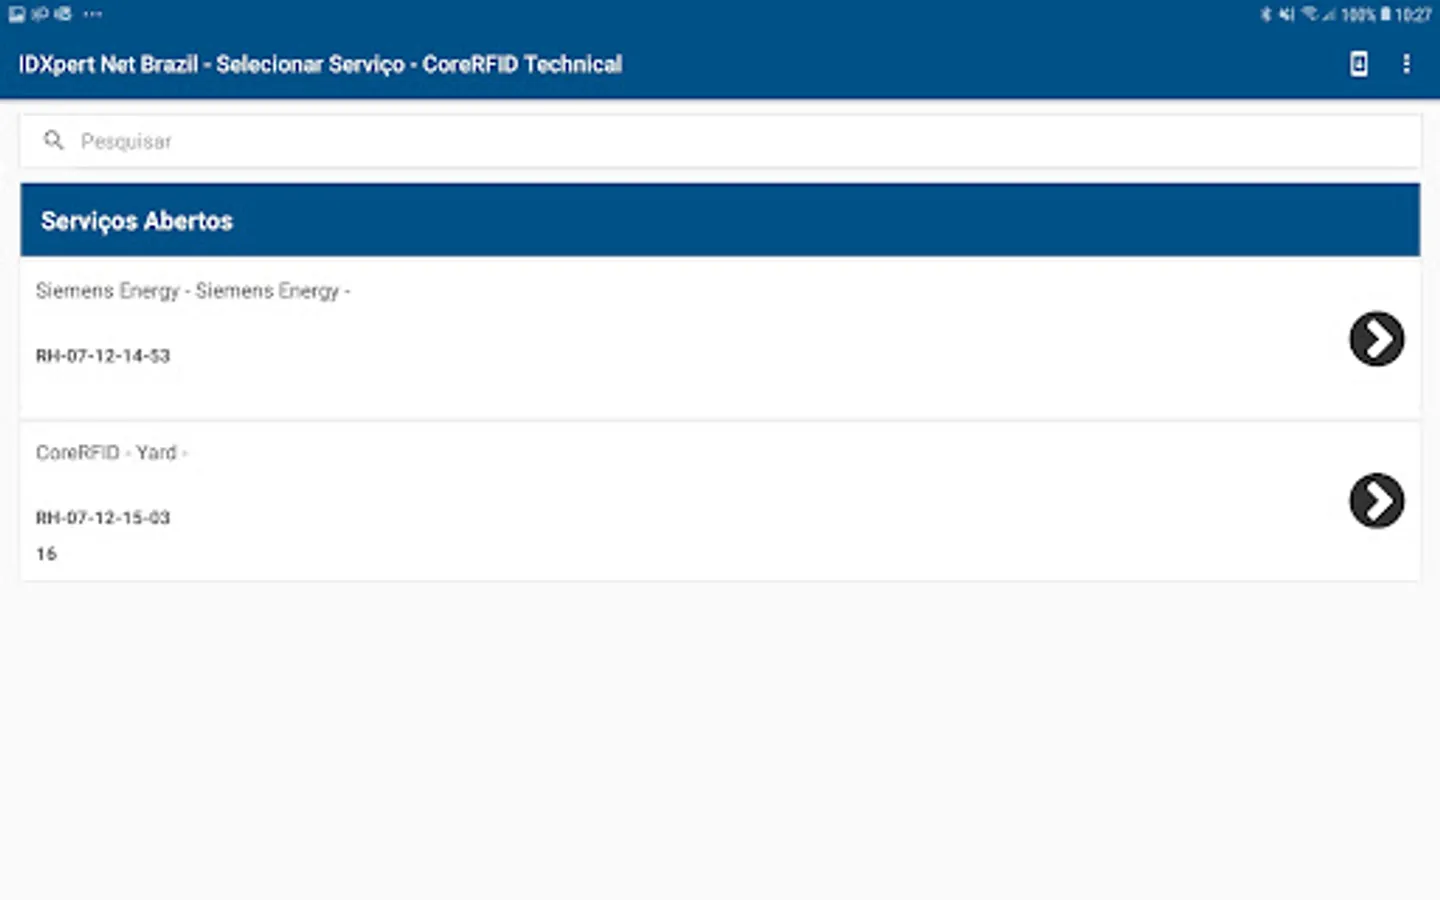Click reference RH-07-12-15-03
1440x900 pixels.
[x=103, y=518]
